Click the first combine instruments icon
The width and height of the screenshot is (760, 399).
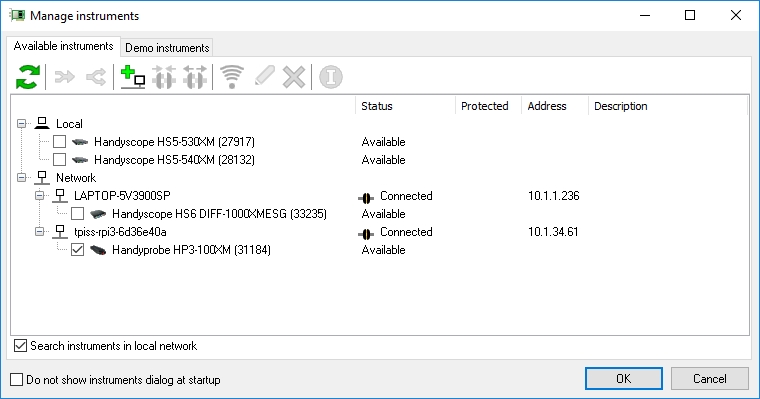tap(164, 77)
